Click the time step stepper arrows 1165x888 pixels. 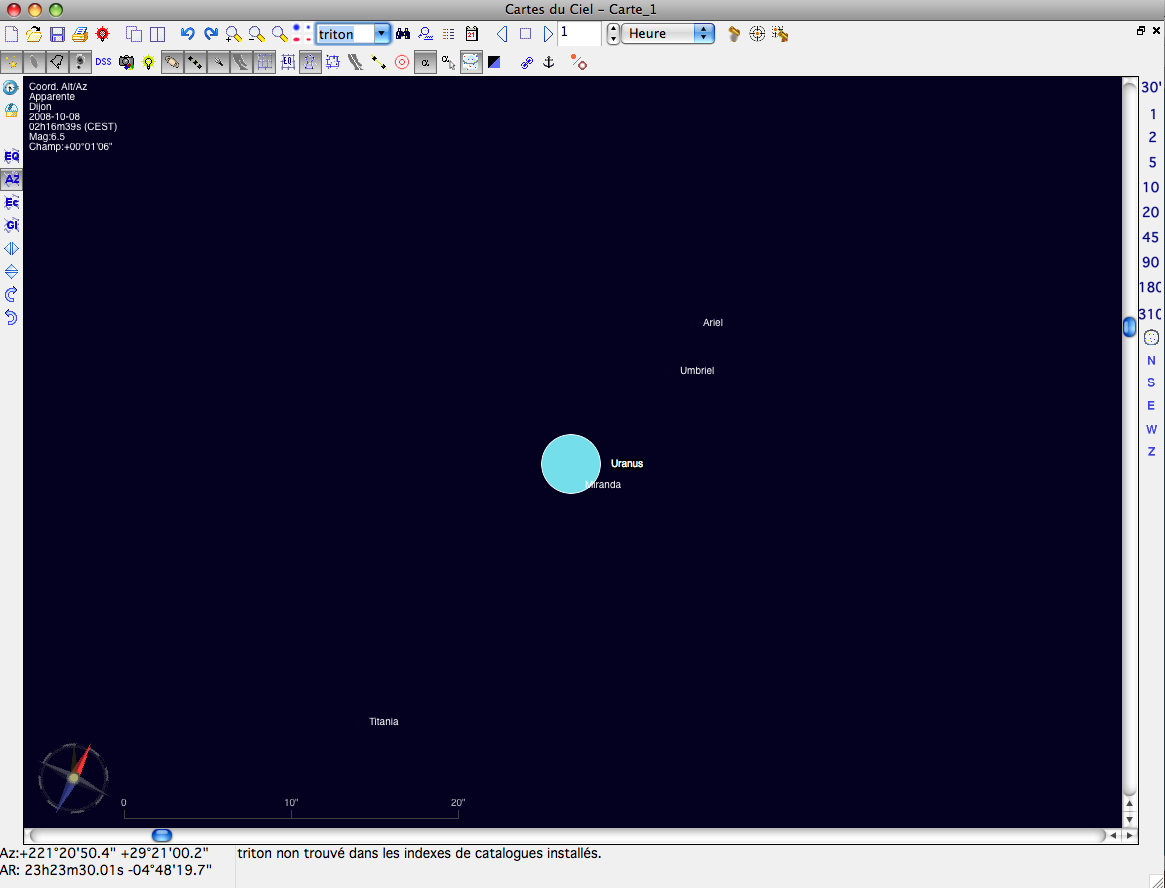coord(613,34)
